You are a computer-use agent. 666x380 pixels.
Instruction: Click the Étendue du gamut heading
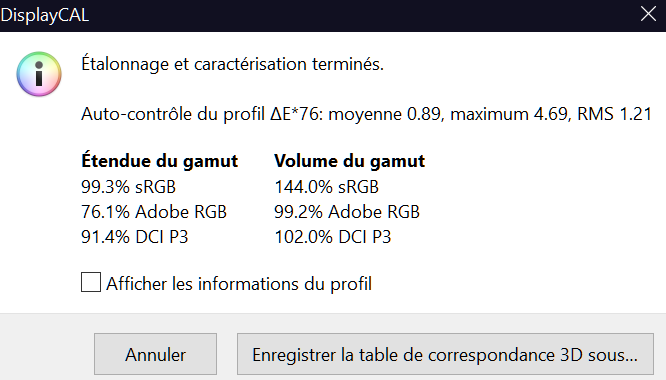[159, 161]
